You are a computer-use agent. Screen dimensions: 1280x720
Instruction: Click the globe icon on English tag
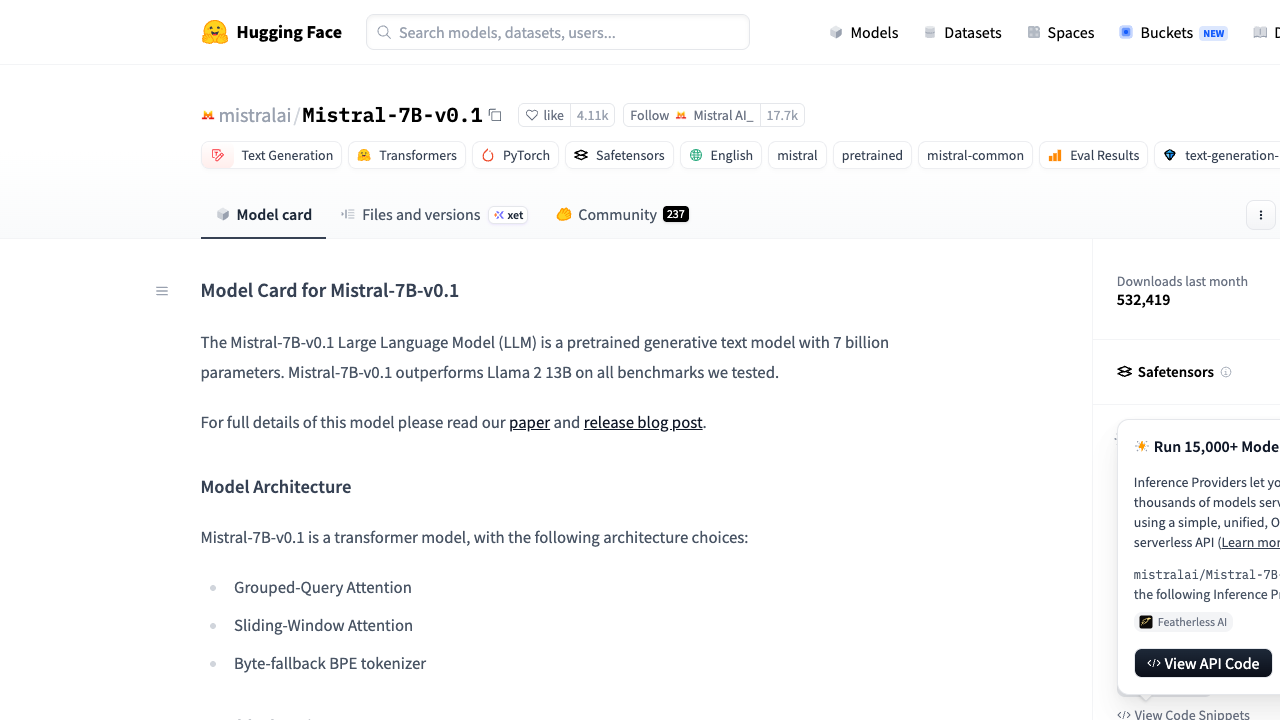tap(696, 155)
